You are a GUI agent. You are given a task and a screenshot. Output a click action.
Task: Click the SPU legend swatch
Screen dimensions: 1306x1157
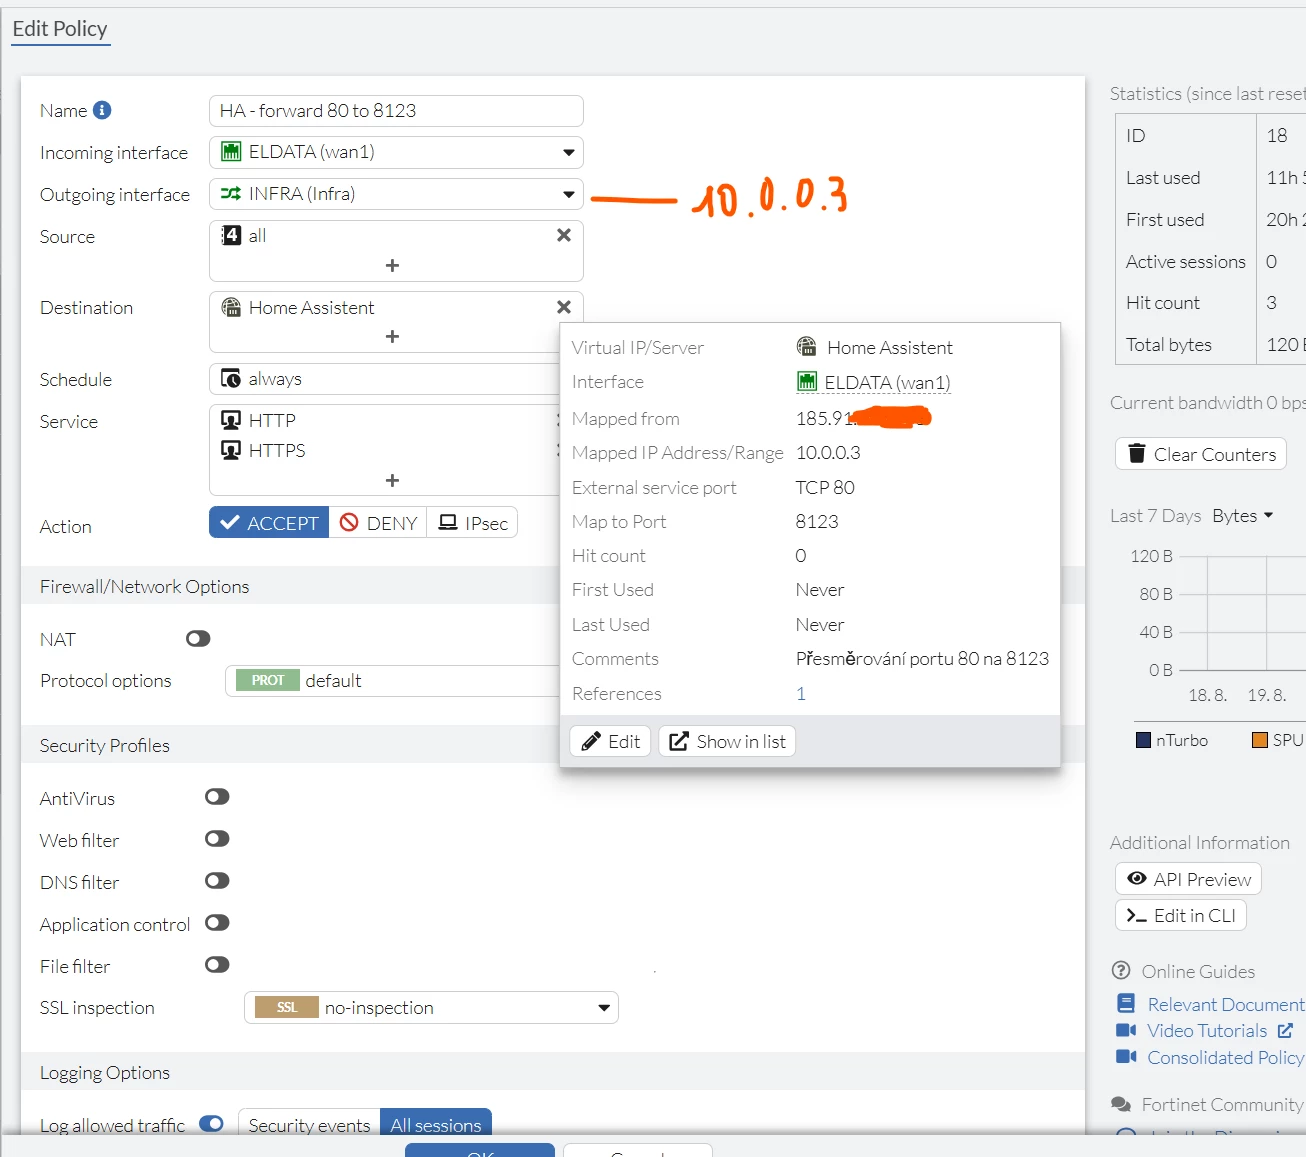(1260, 740)
